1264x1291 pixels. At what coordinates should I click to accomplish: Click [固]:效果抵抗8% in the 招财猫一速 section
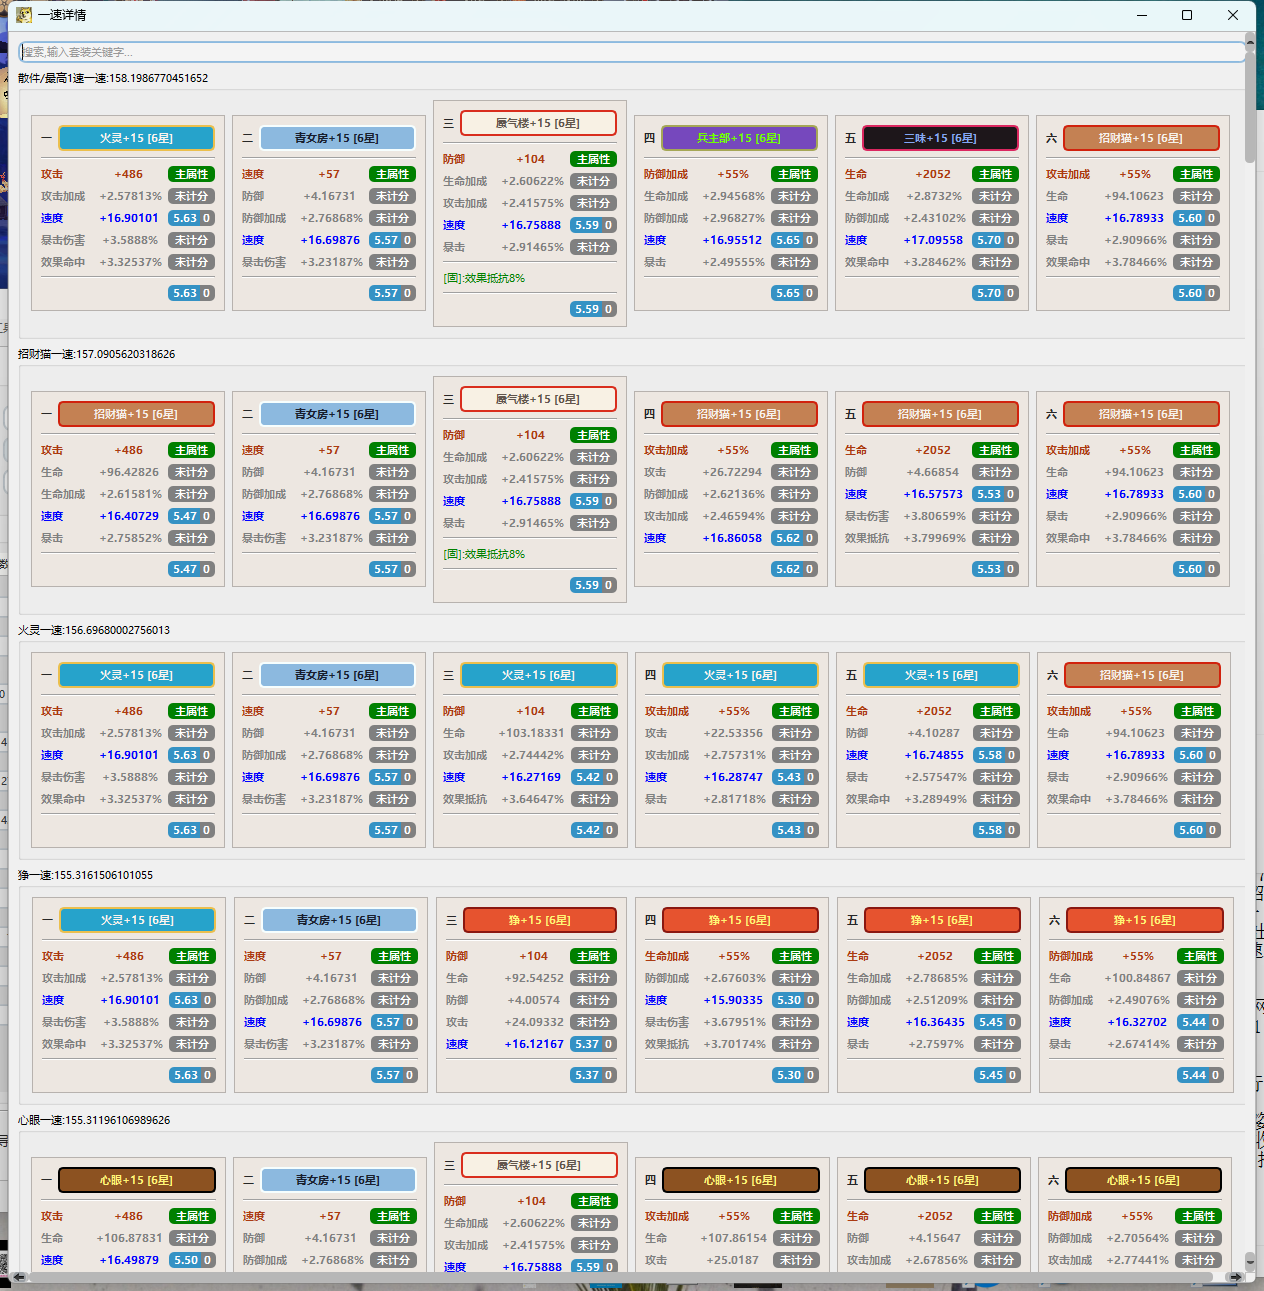484,554
